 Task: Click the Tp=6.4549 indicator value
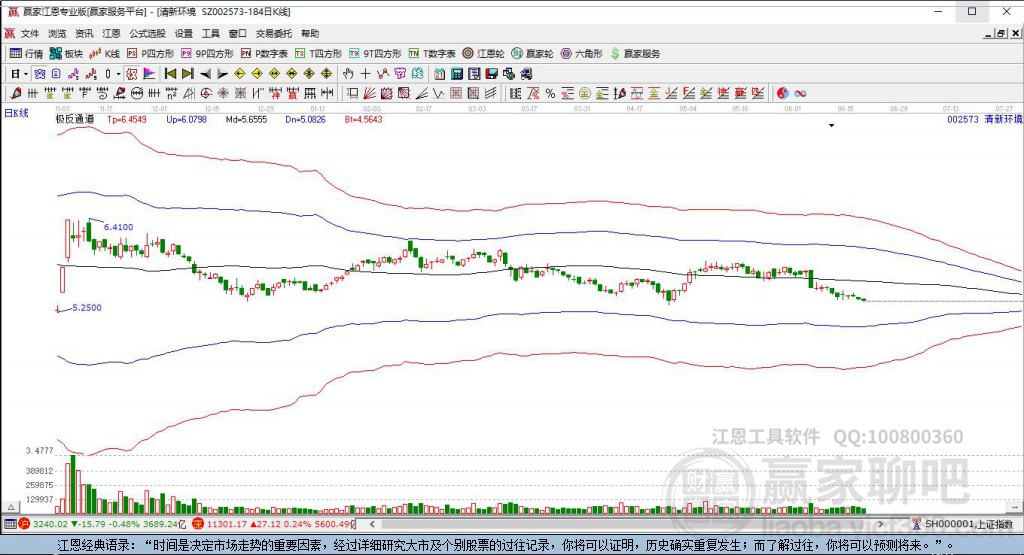click(x=127, y=119)
